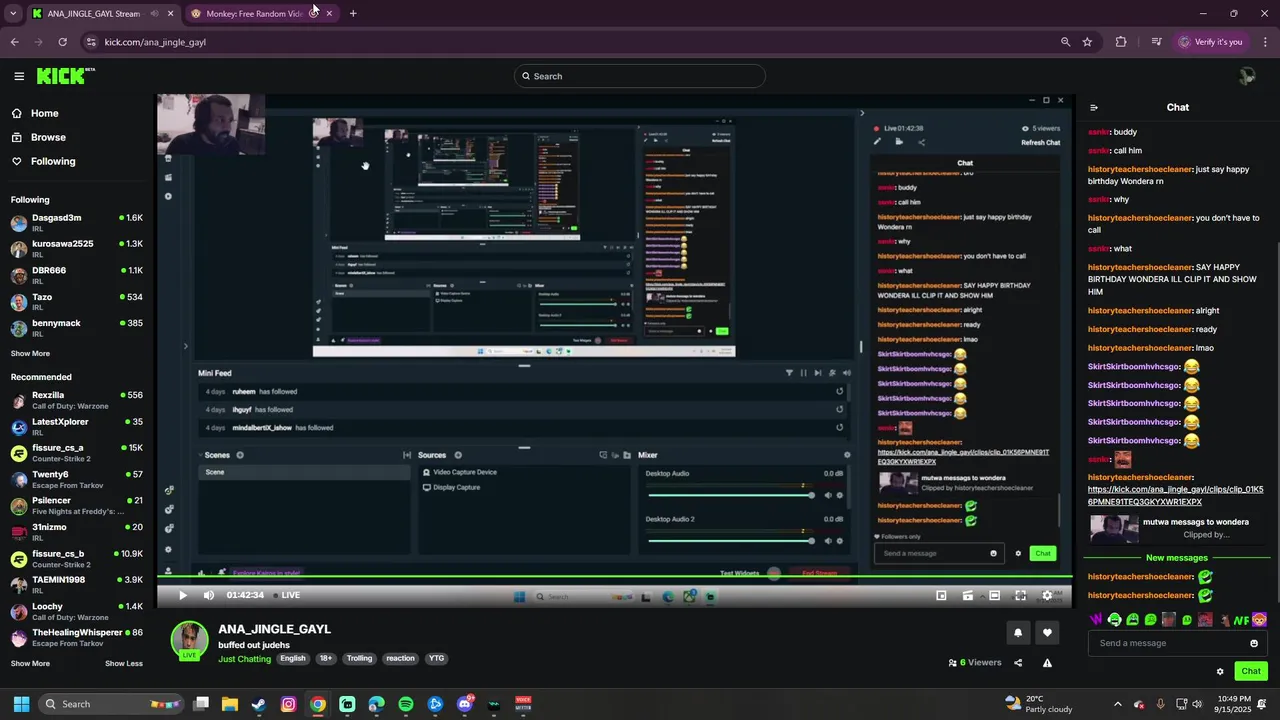Expand Show More under Recommended list
Viewport: 1280px width, 720px height.
tap(30, 663)
